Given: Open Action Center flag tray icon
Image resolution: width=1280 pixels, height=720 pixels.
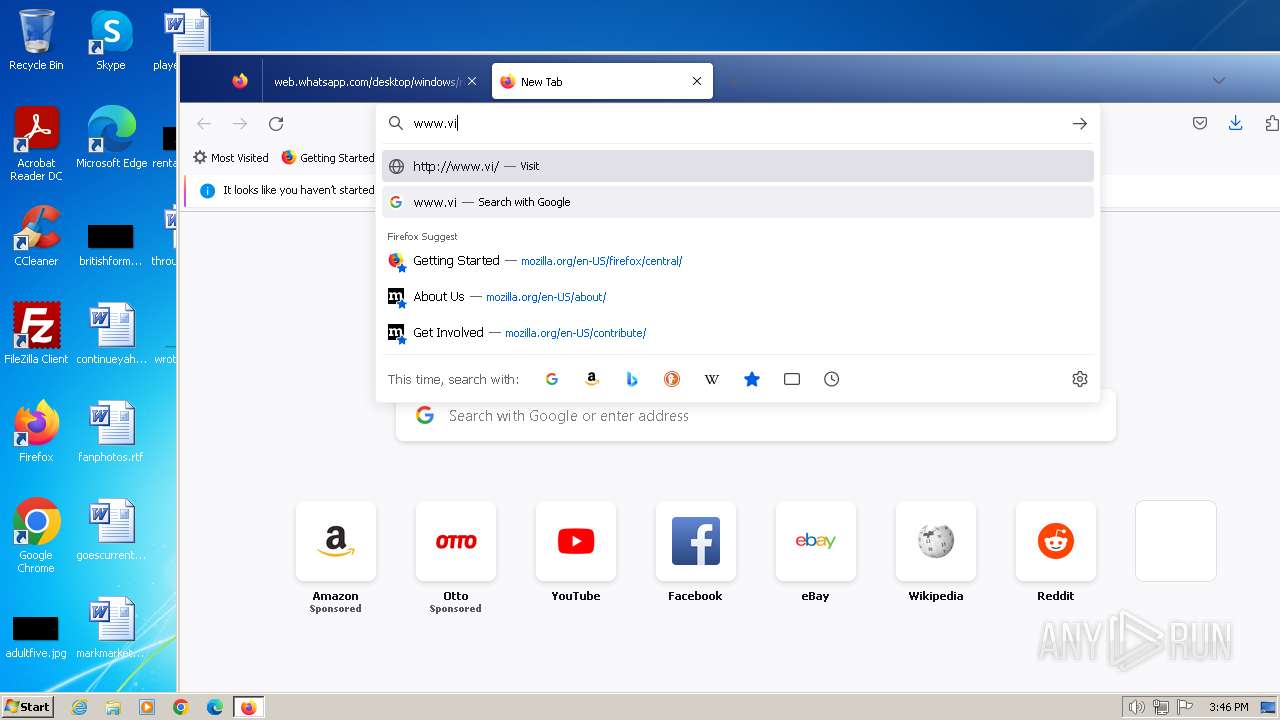Looking at the screenshot, I should 1185,707.
